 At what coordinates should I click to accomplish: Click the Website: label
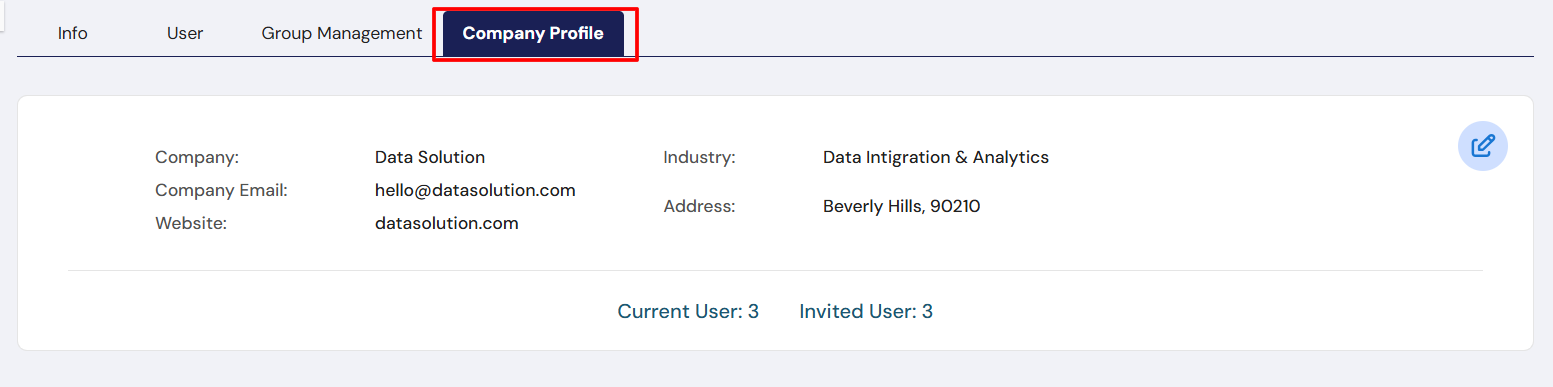[191, 223]
